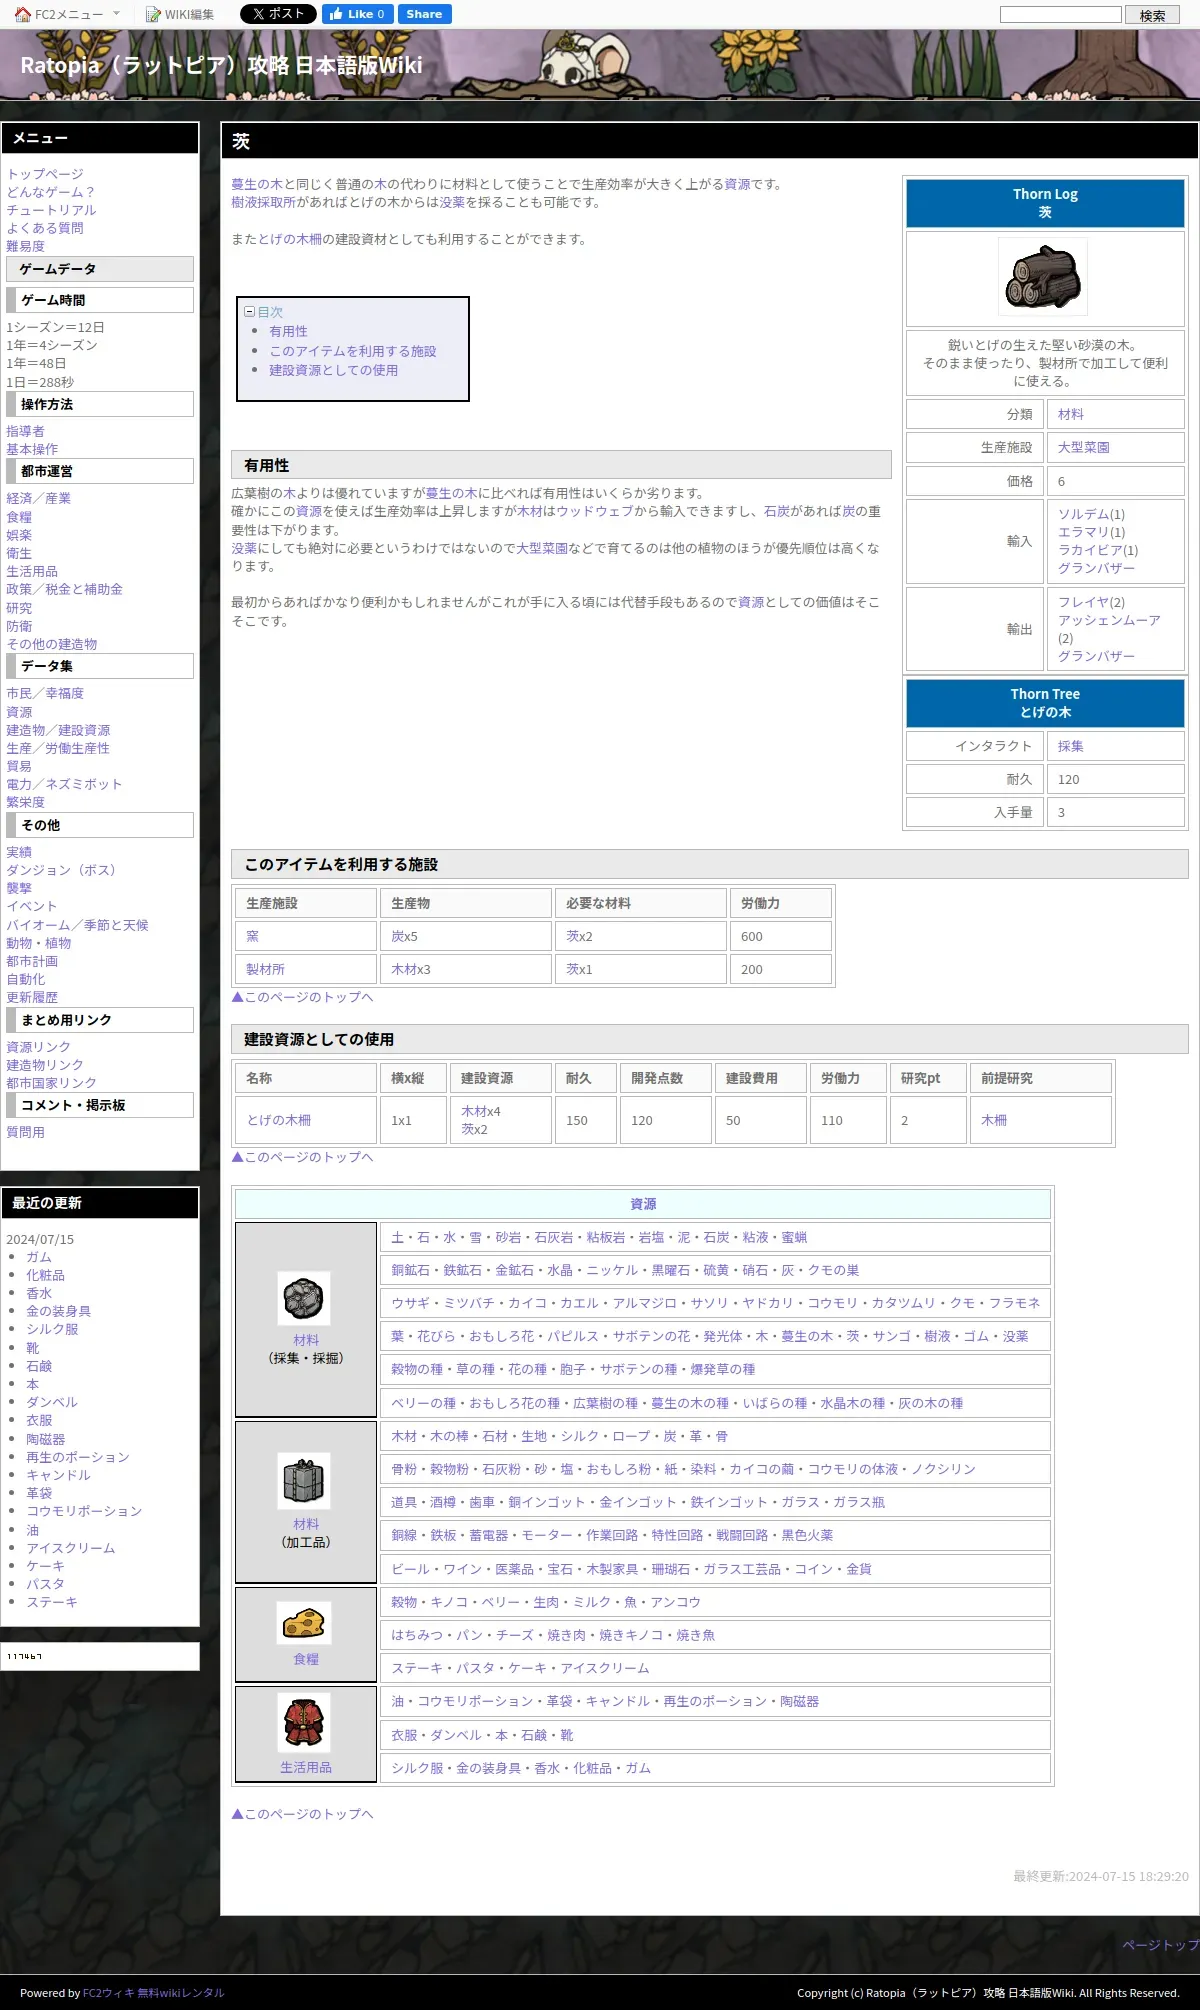The image size is (1200, 2010).
Task: Open 指導者 sidebar link
Action: coord(26,431)
